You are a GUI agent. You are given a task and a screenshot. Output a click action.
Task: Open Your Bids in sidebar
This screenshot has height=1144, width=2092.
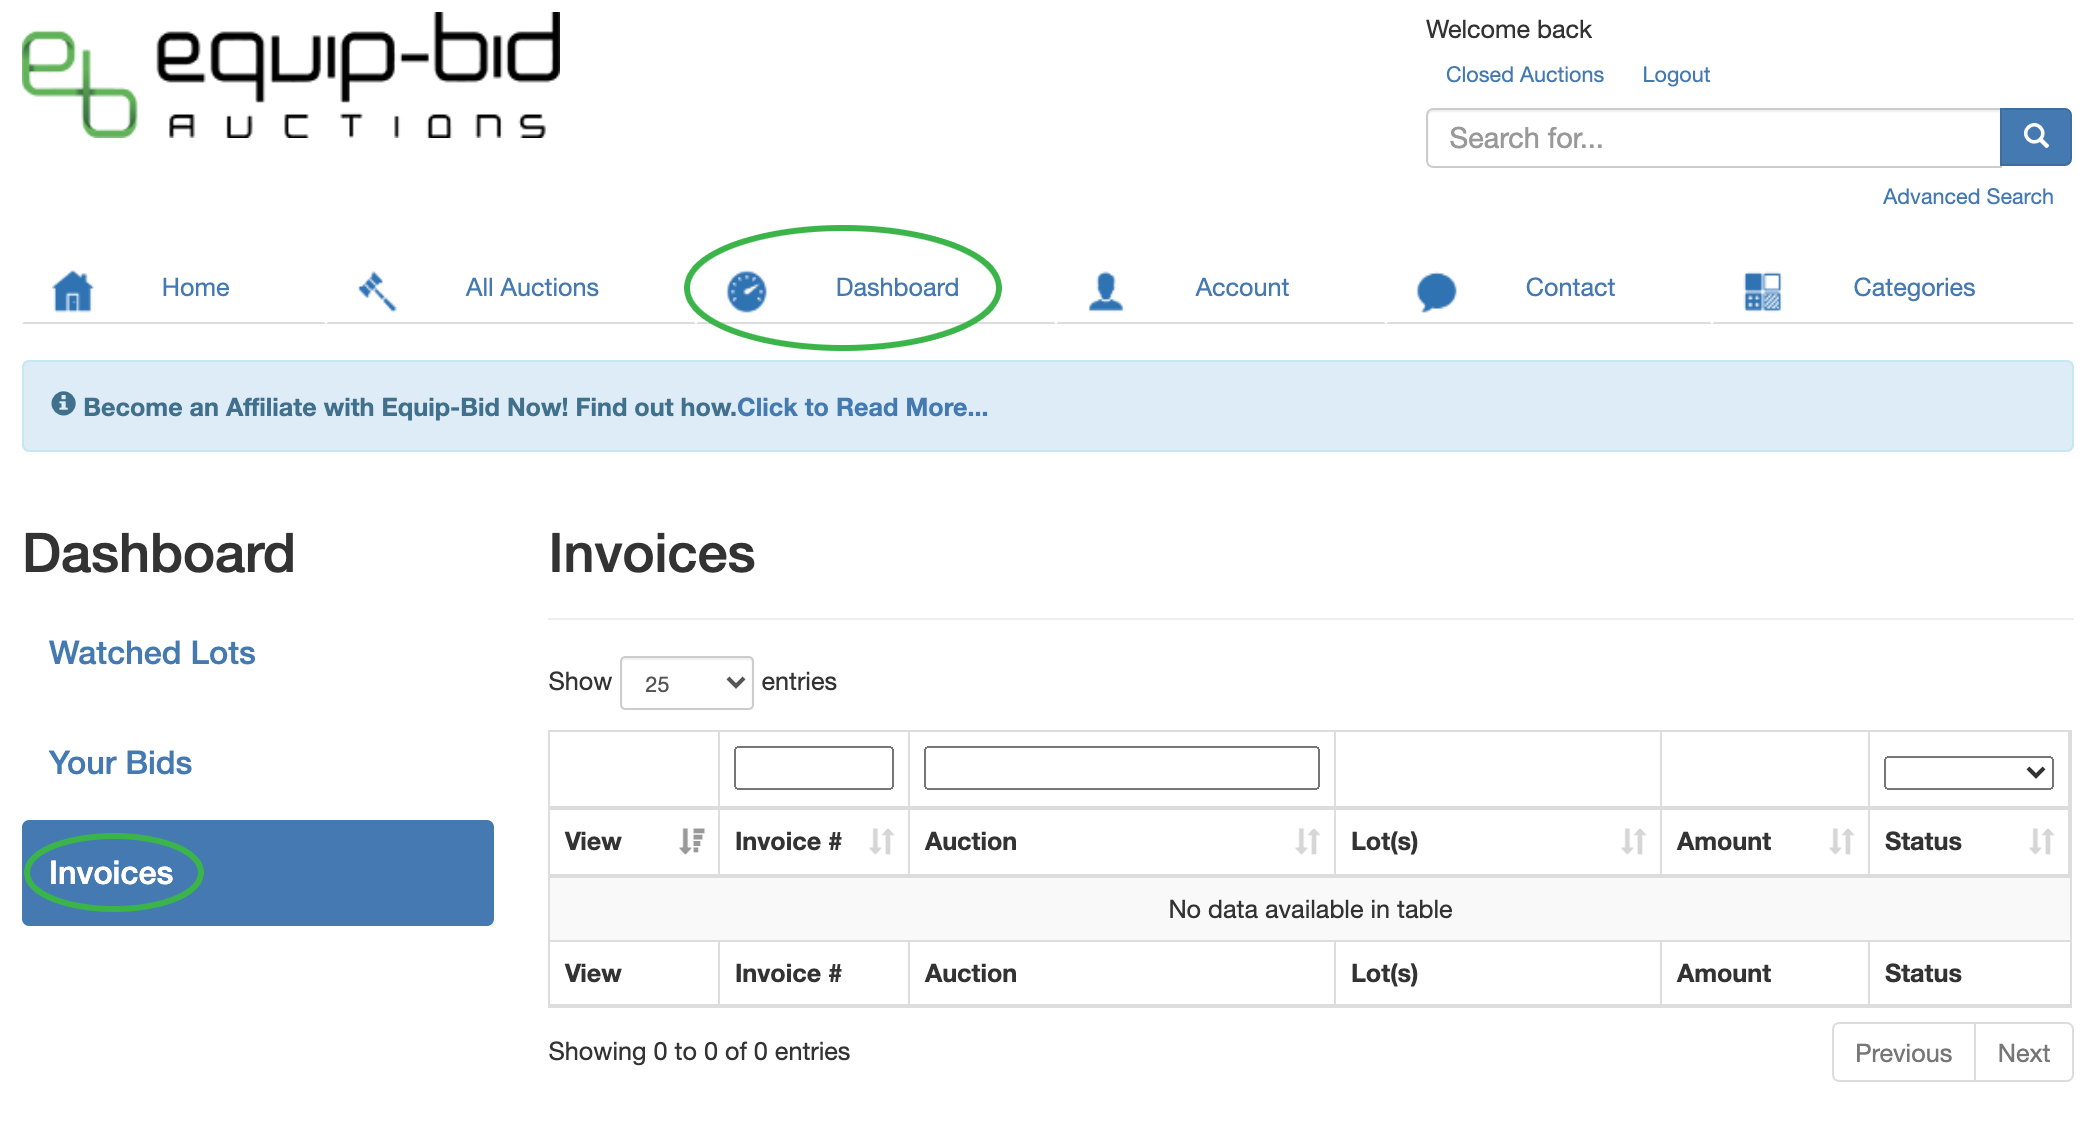(x=120, y=763)
